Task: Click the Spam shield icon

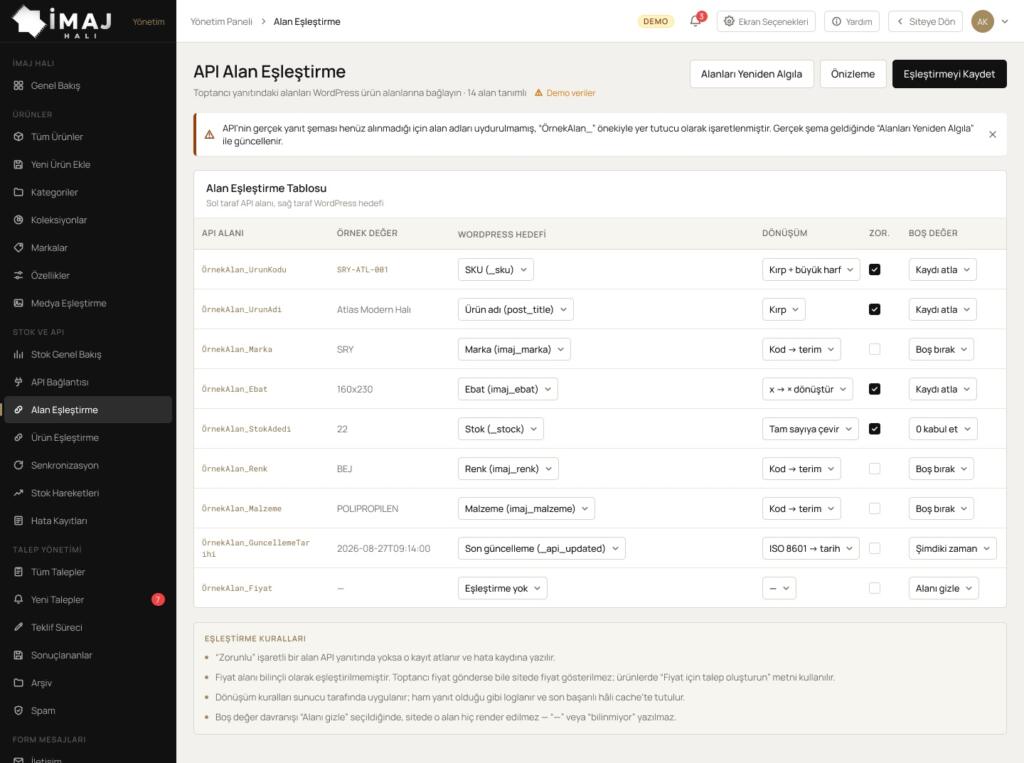Action: 18,711
